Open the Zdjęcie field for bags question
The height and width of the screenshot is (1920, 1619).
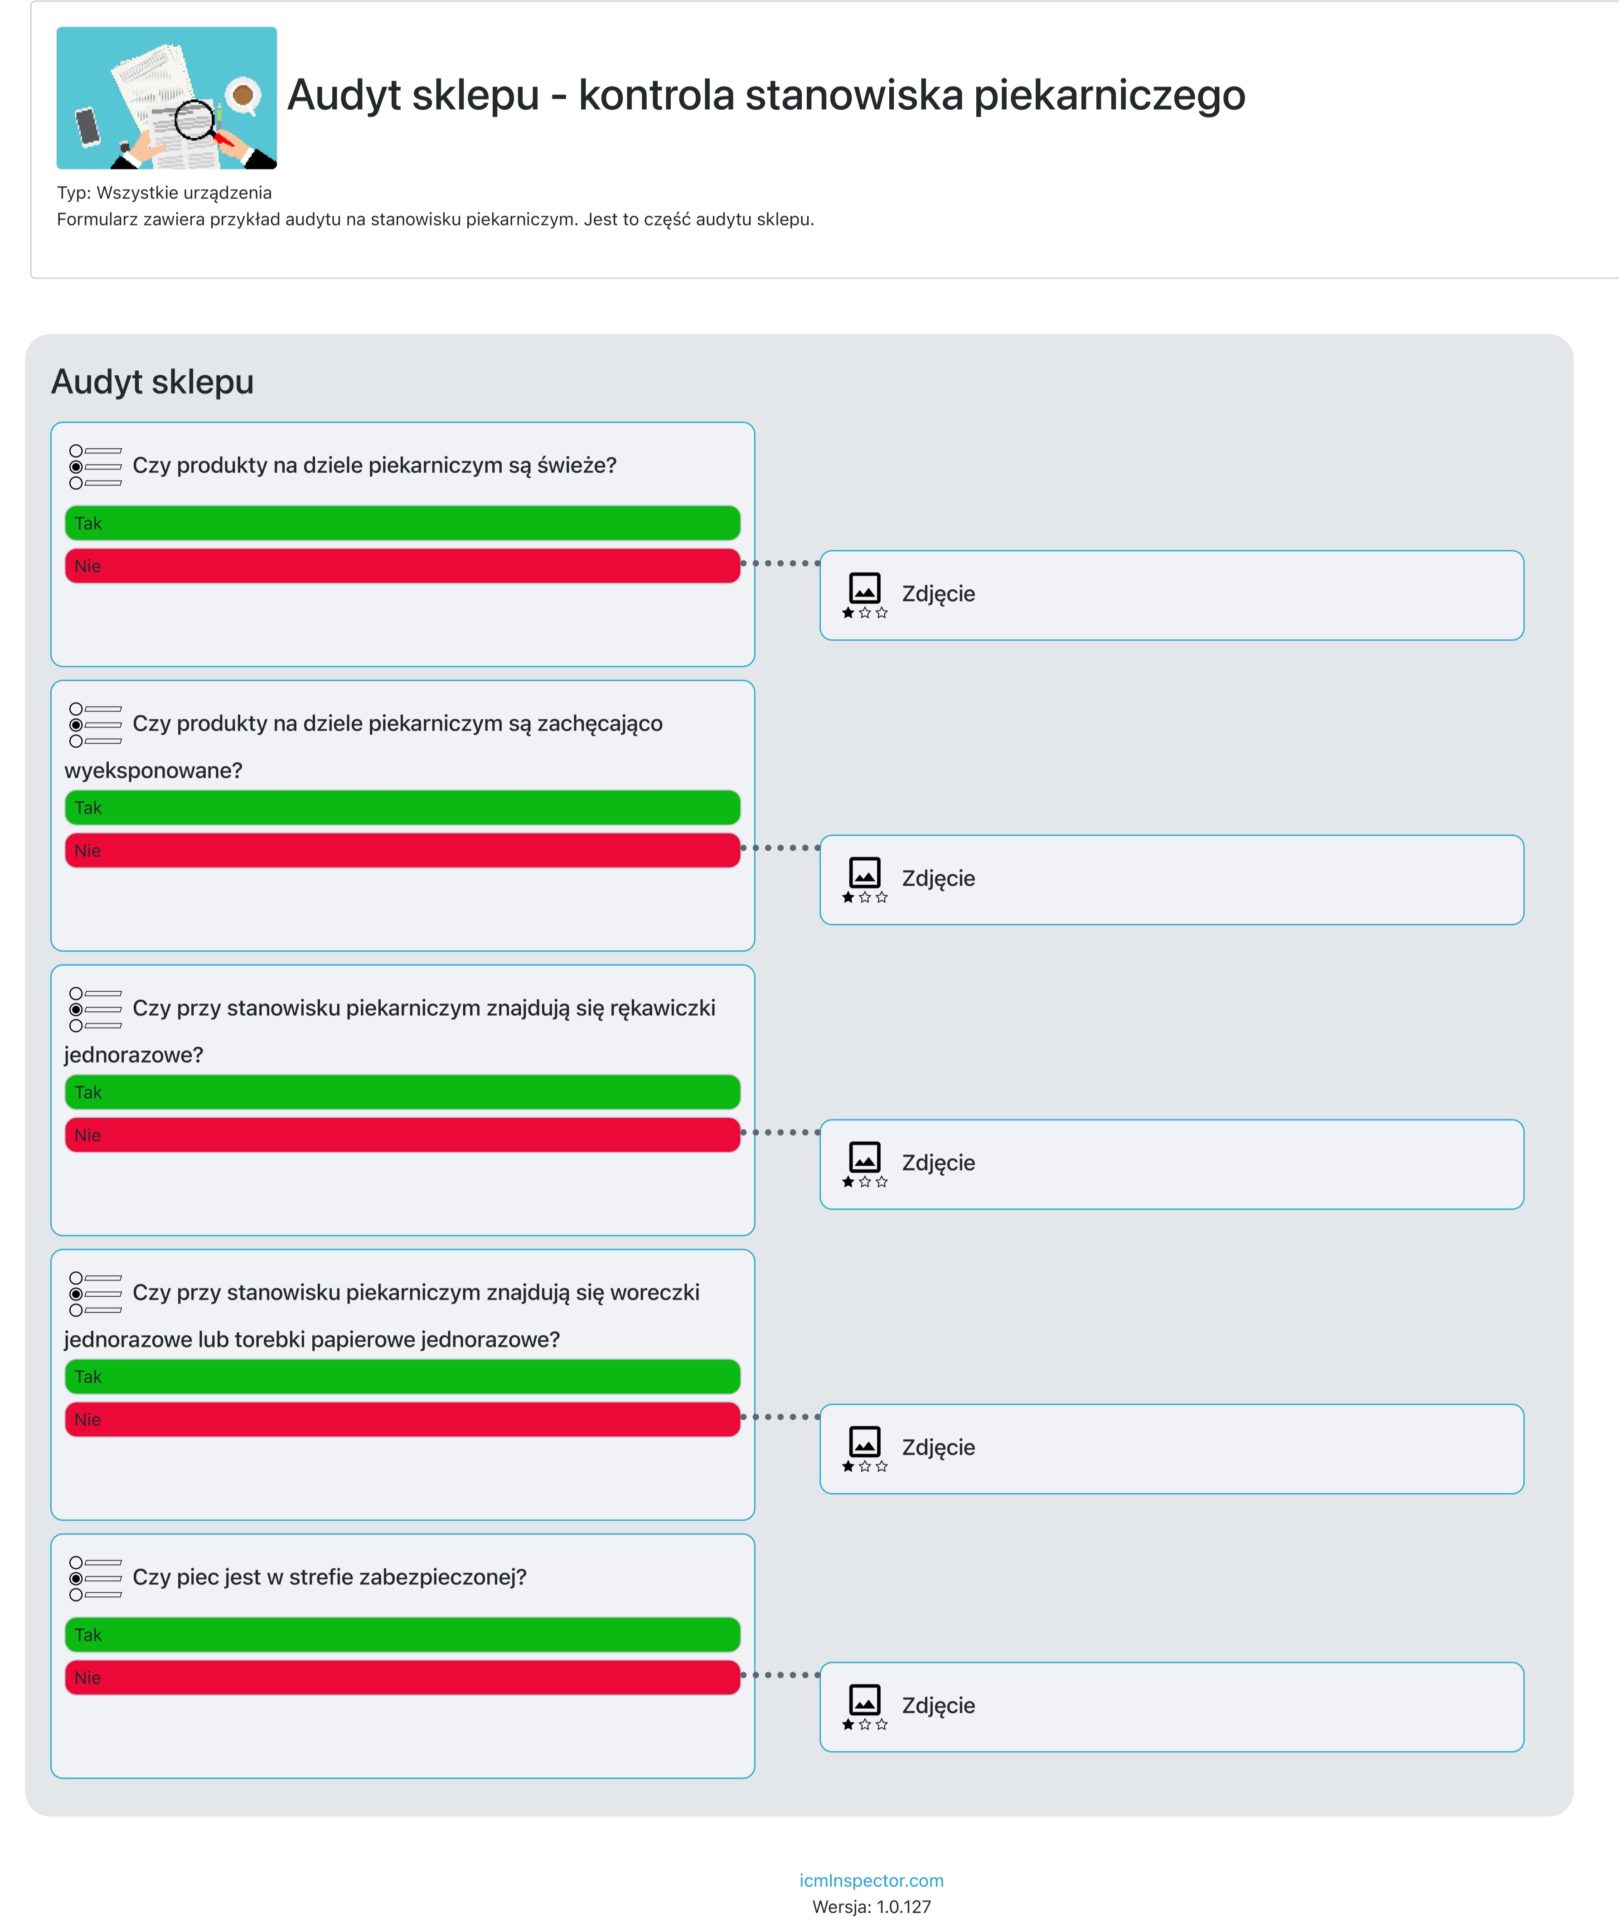1172,1449
